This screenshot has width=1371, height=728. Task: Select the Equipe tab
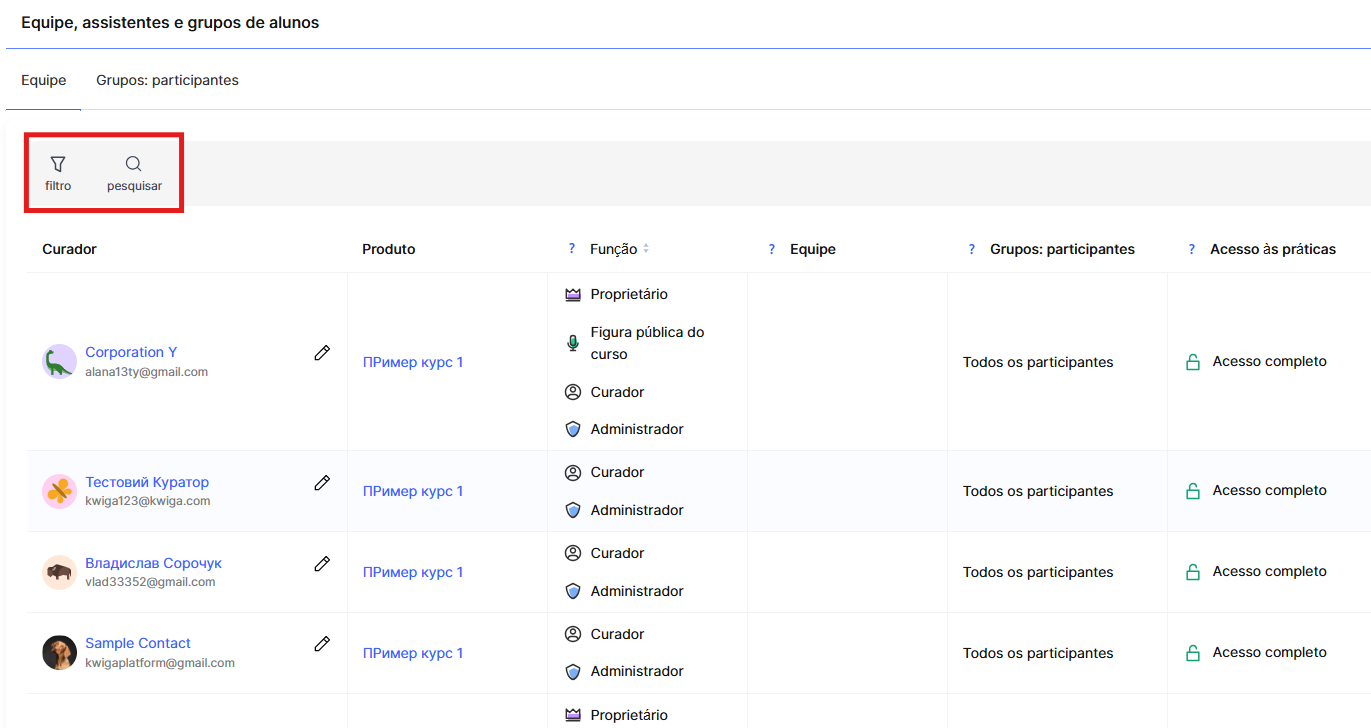[x=44, y=80]
